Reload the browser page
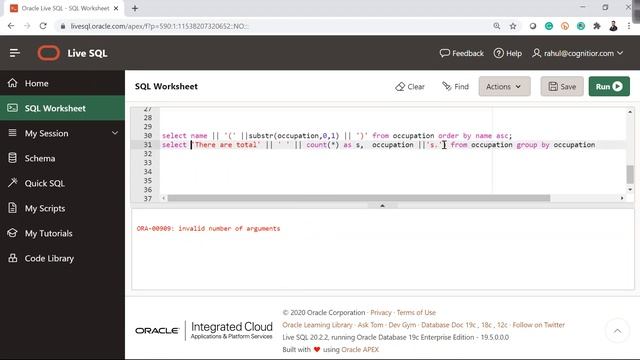 (x=43, y=26)
